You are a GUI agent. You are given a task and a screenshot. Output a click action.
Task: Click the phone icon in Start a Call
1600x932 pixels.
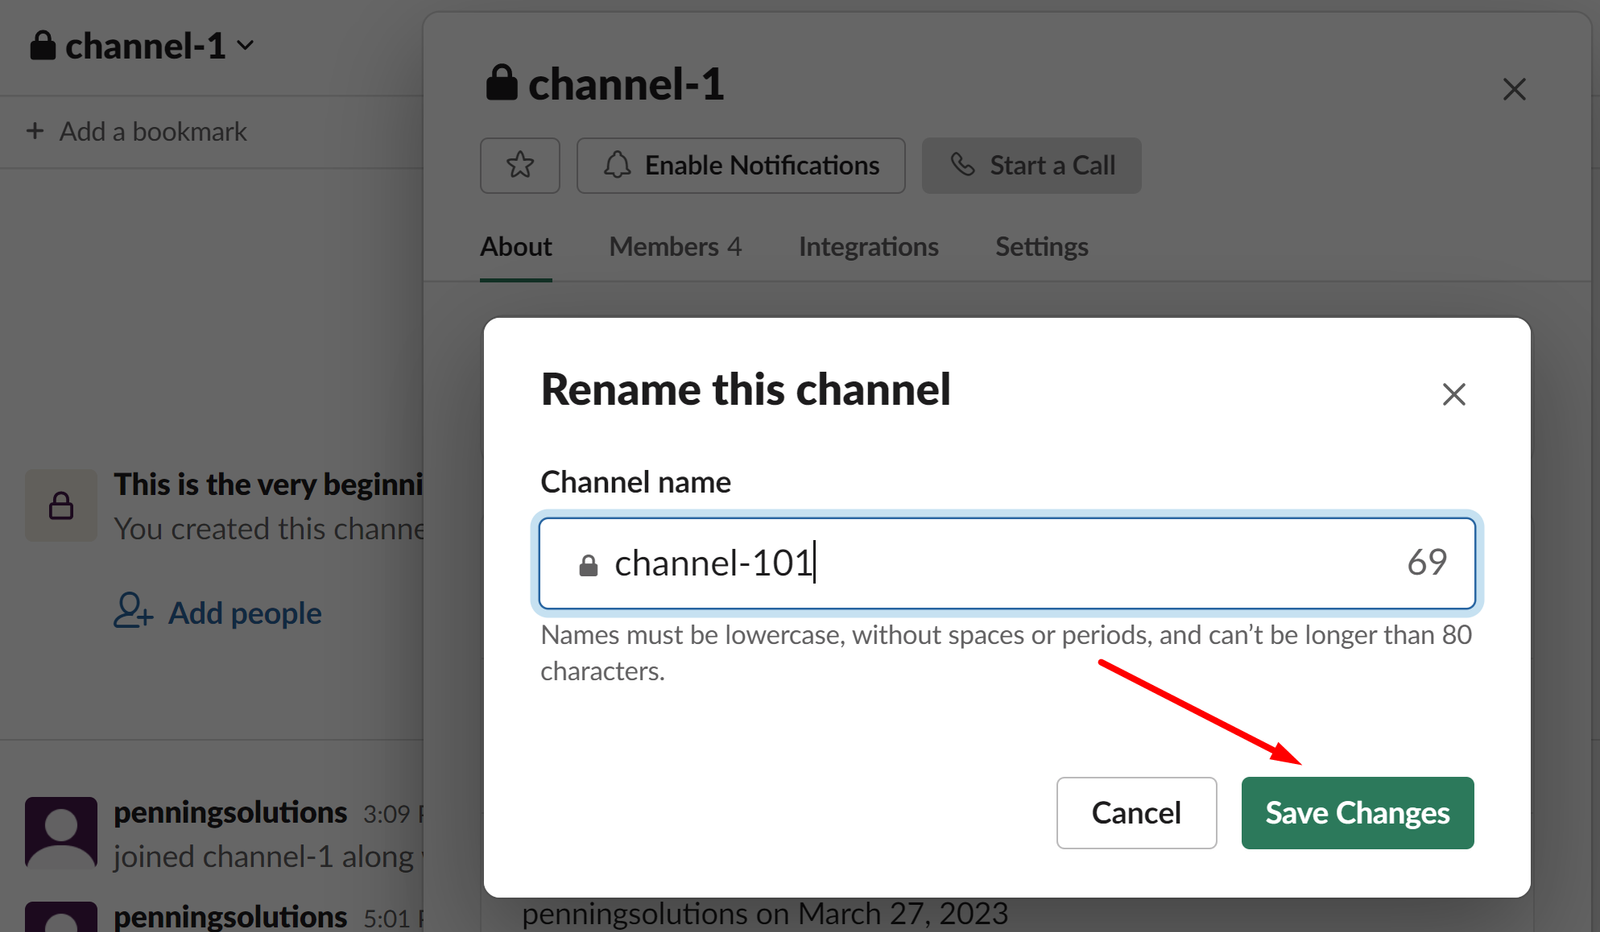click(962, 164)
